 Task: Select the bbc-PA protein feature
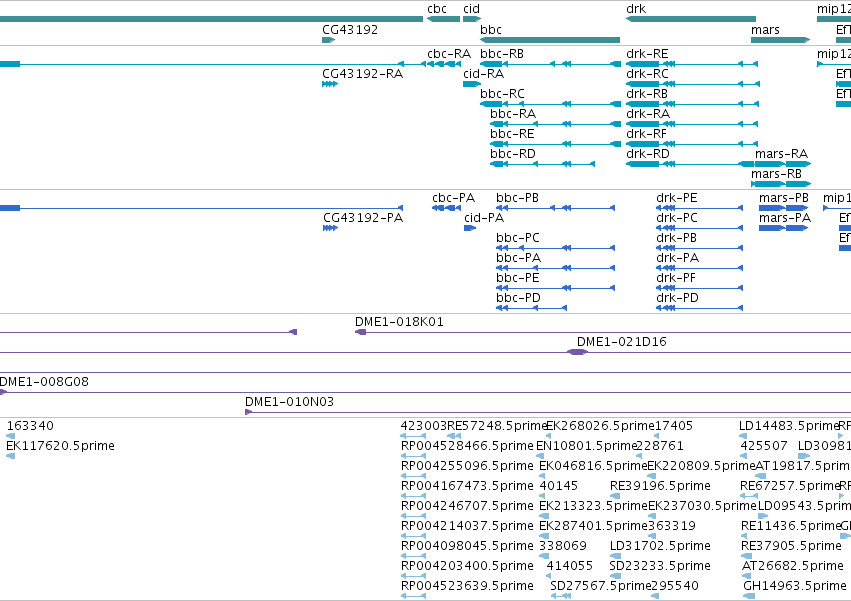click(x=555, y=268)
